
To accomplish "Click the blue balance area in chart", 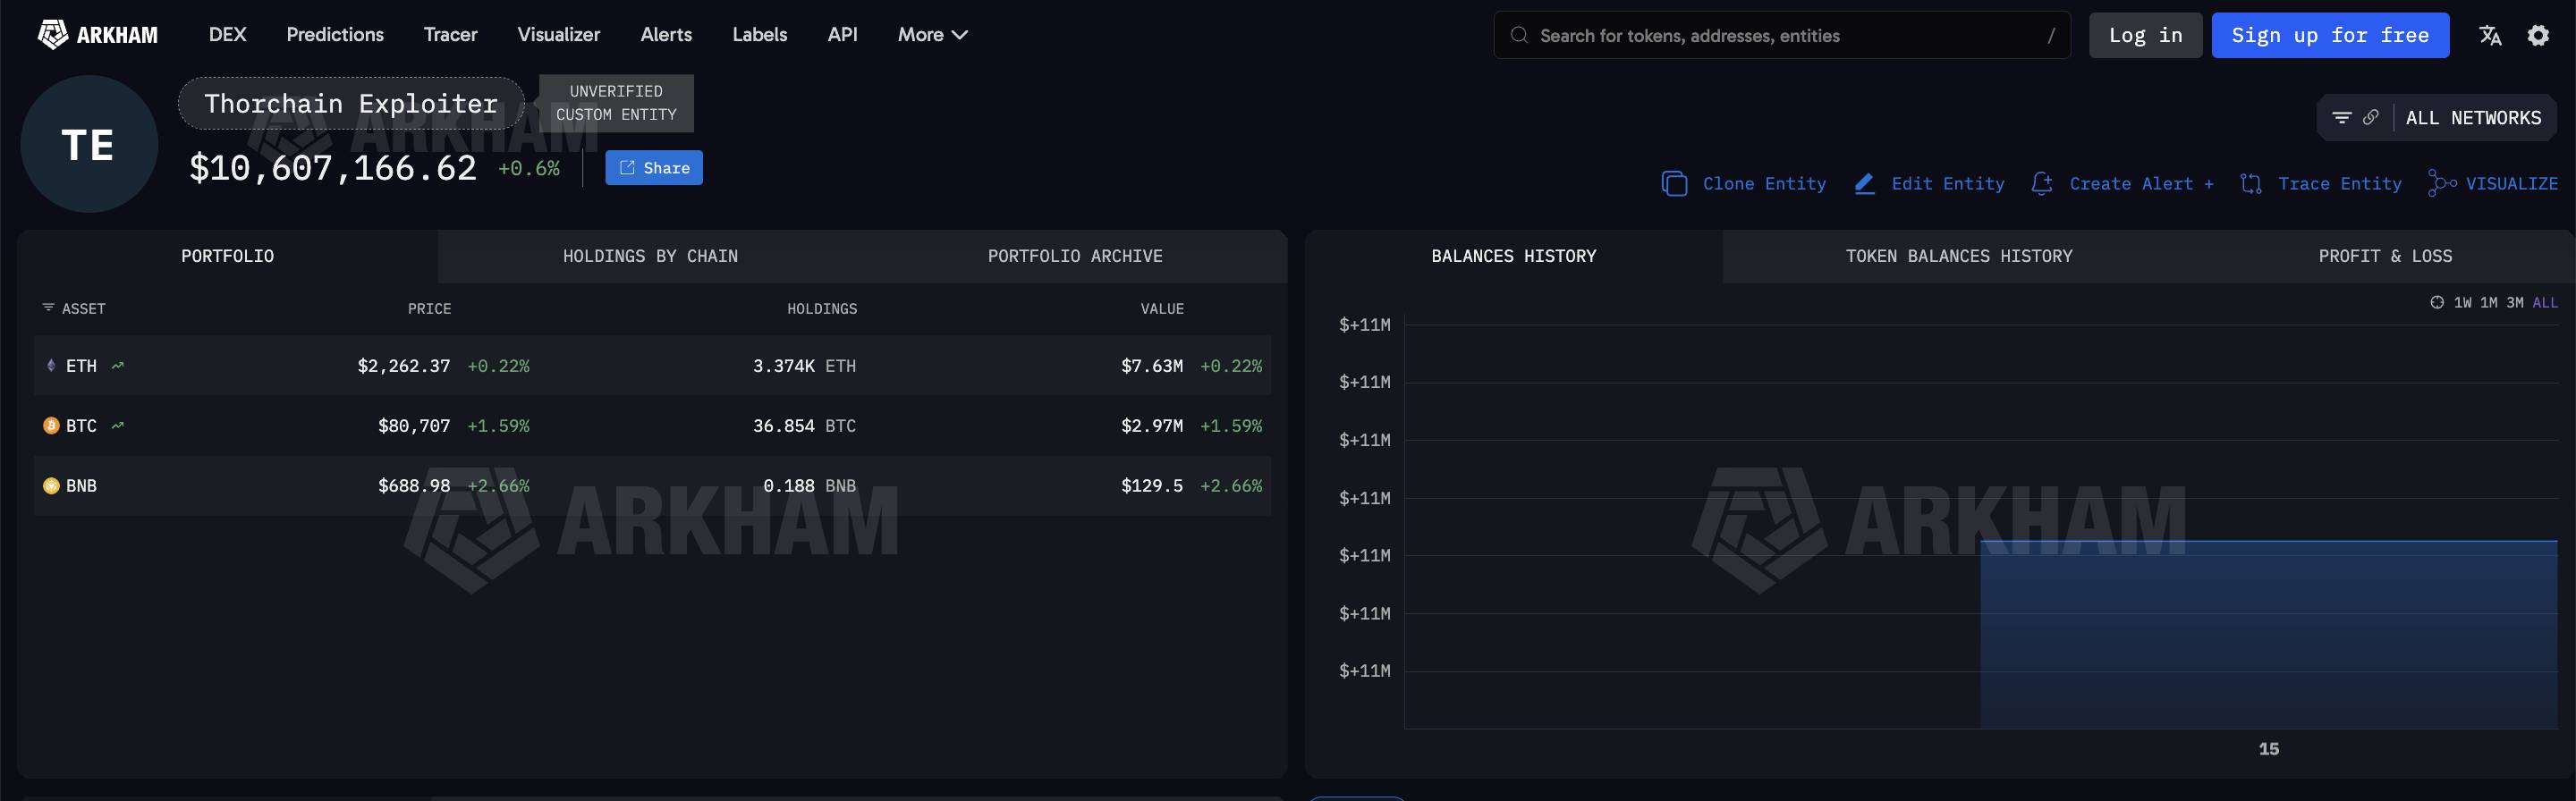I will coord(2269,635).
